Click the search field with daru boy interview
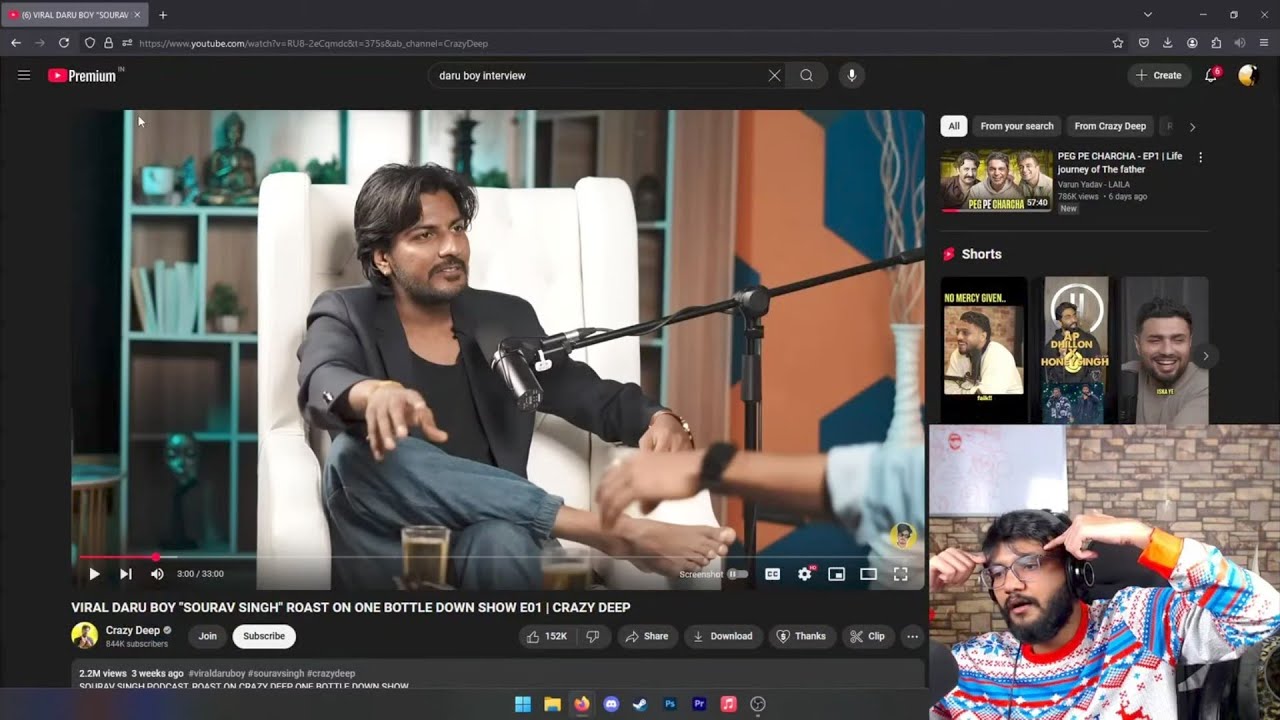This screenshot has width=1280, height=720. pyautogui.click(x=600, y=75)
